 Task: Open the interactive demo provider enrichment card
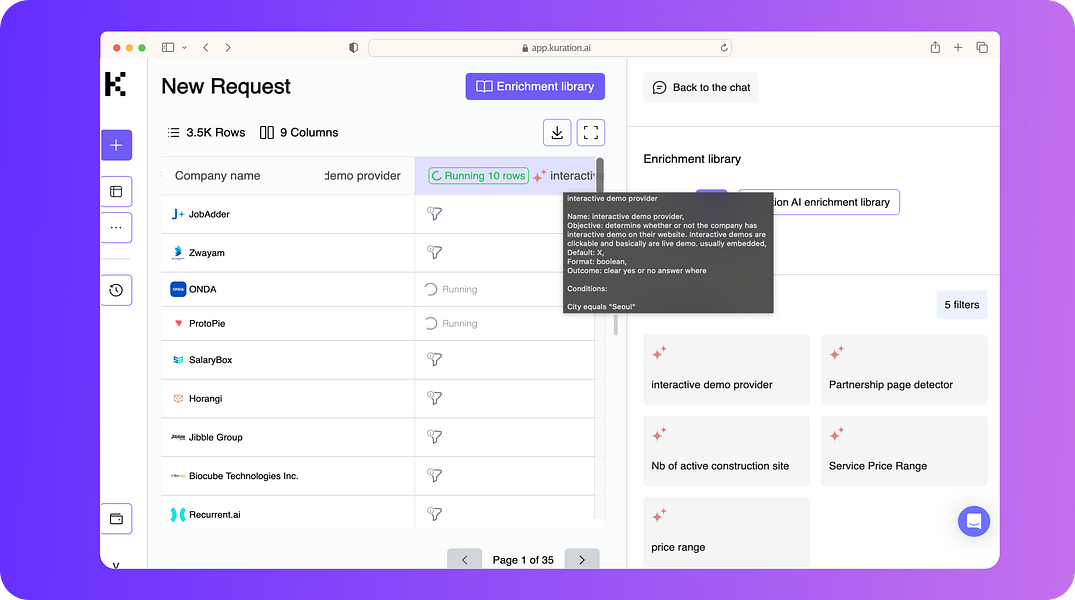tap(727, 370)
